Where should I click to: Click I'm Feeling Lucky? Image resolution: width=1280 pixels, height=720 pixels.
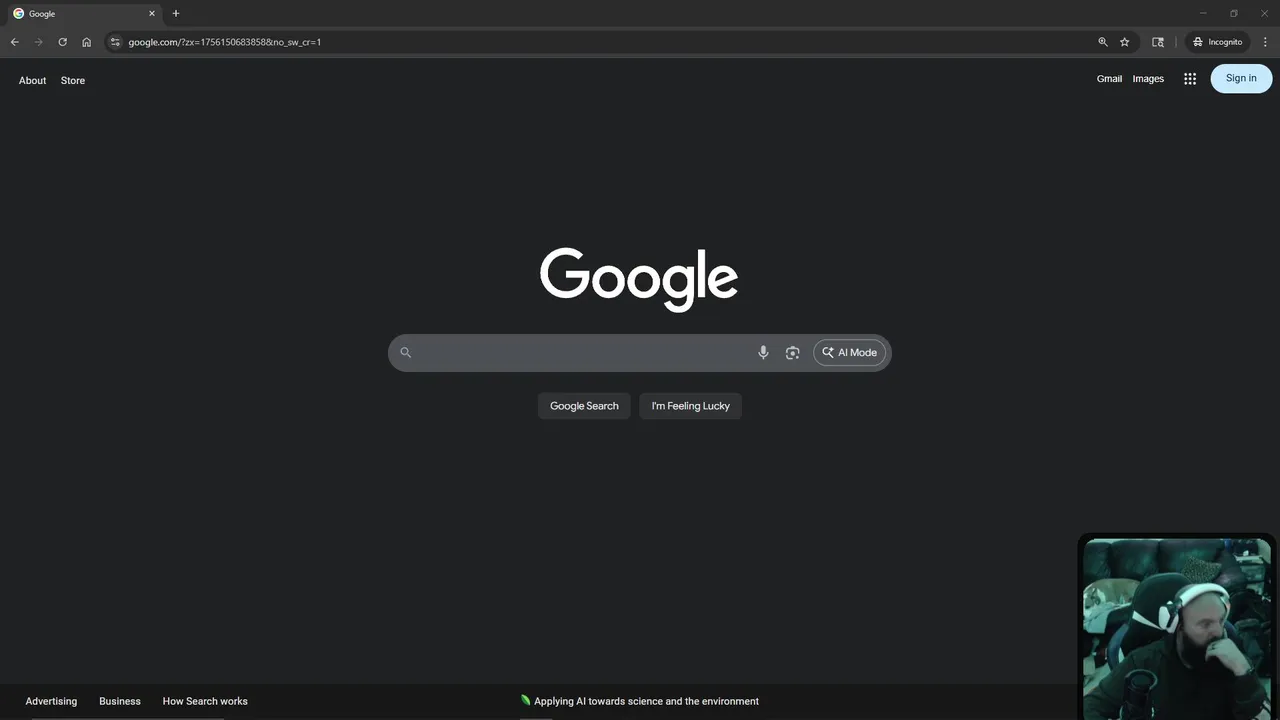691,406
